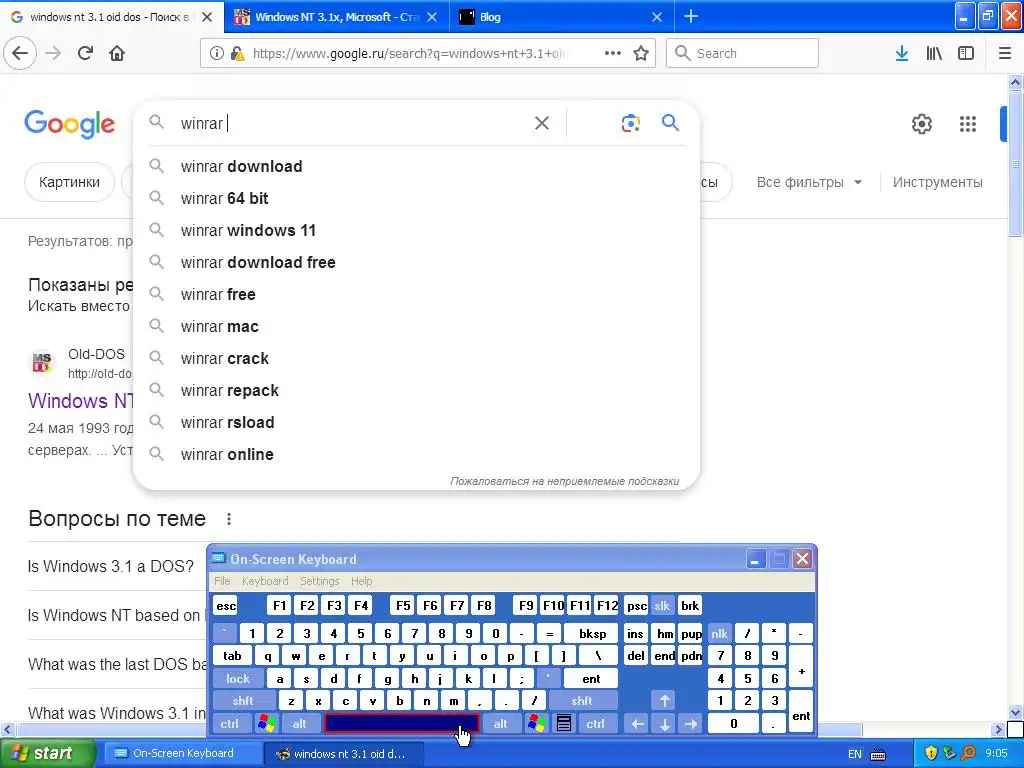Open Google settings gear icon

(921, 123)
